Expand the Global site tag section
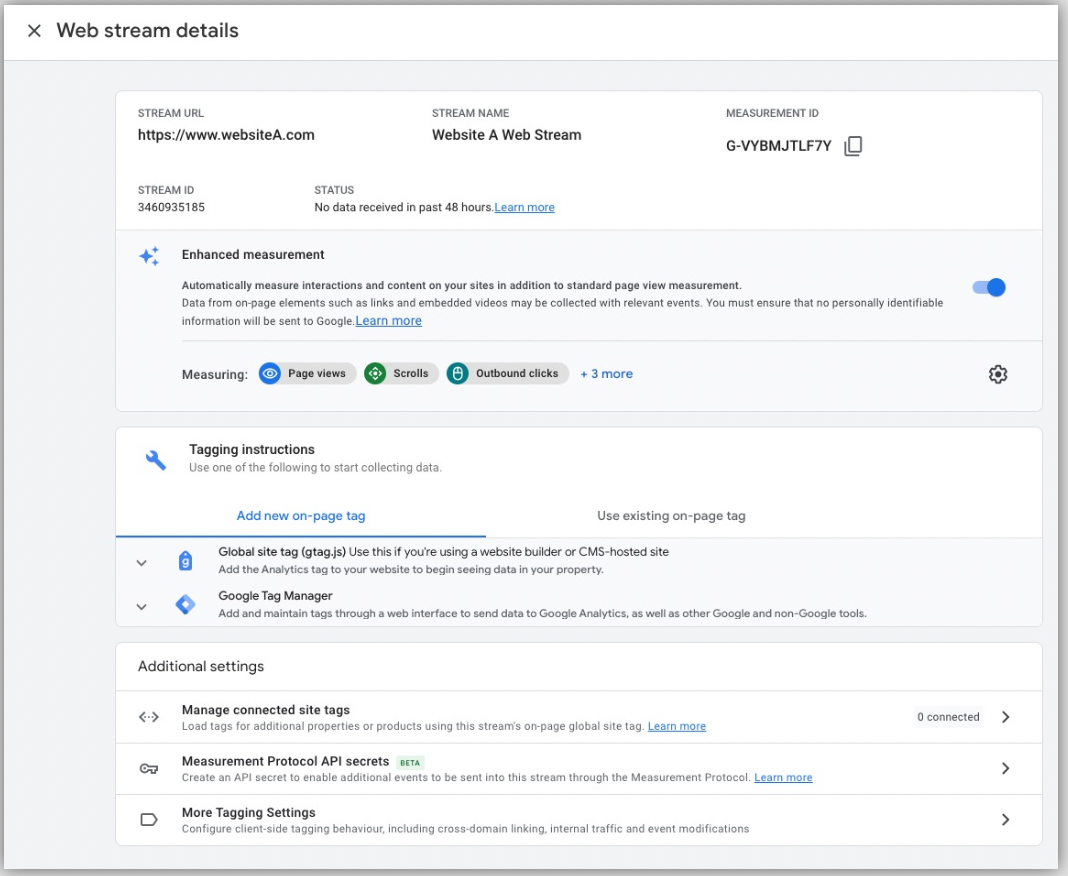Viewport: 1068px width, 876px height. click(142, 563)
